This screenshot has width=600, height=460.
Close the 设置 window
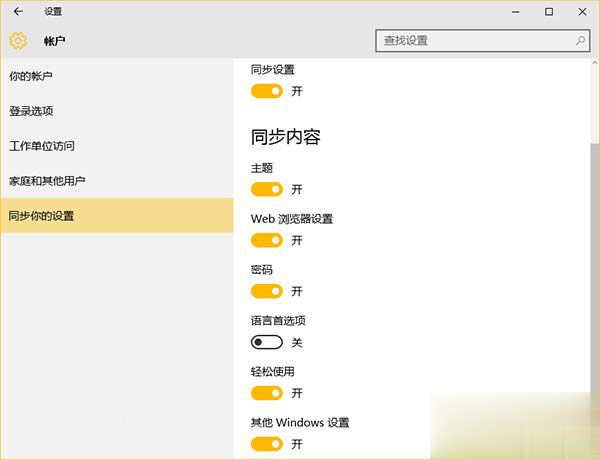click(582, 12)
